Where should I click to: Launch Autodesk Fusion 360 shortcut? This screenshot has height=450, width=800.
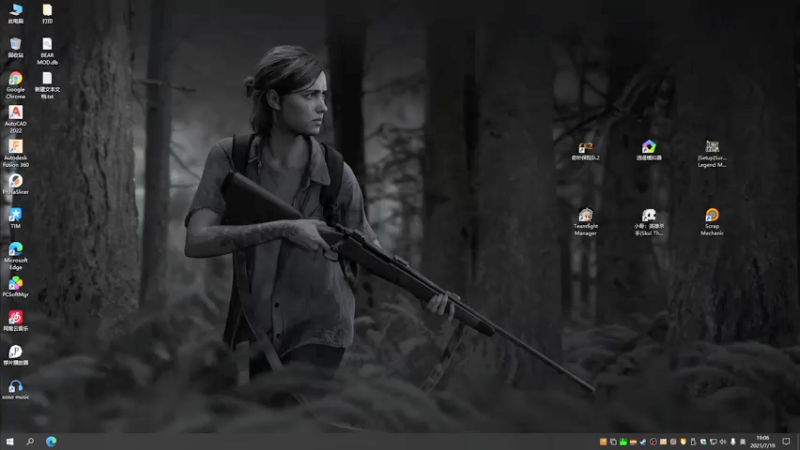click(x=16, y=154)
